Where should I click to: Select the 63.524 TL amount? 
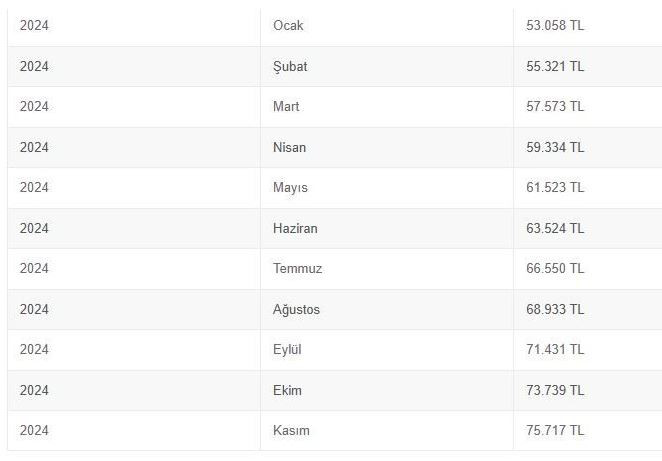[555, 228]
